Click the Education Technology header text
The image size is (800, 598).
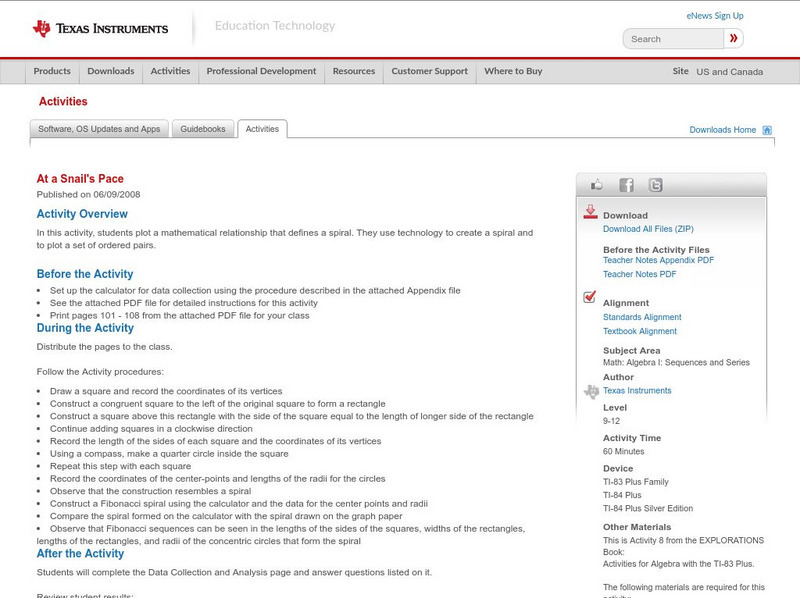click(275, 26)
